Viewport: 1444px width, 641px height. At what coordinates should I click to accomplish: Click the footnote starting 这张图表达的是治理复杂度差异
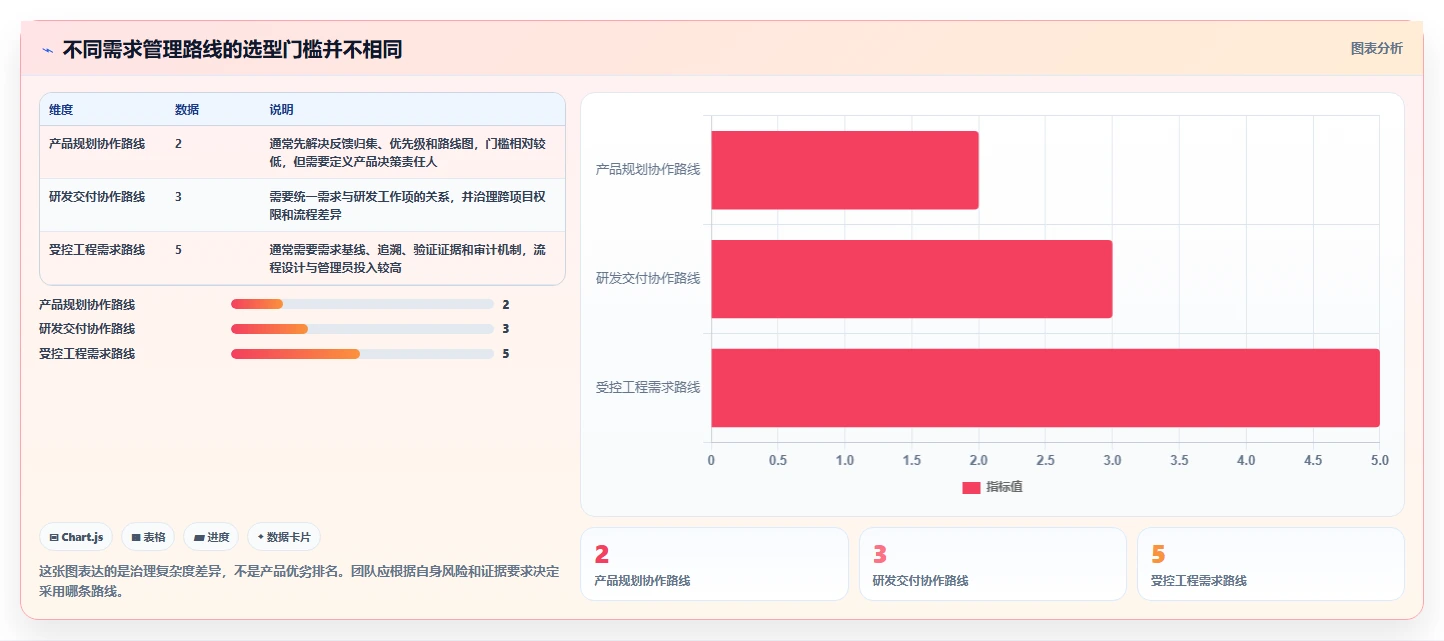pos(299,581)
